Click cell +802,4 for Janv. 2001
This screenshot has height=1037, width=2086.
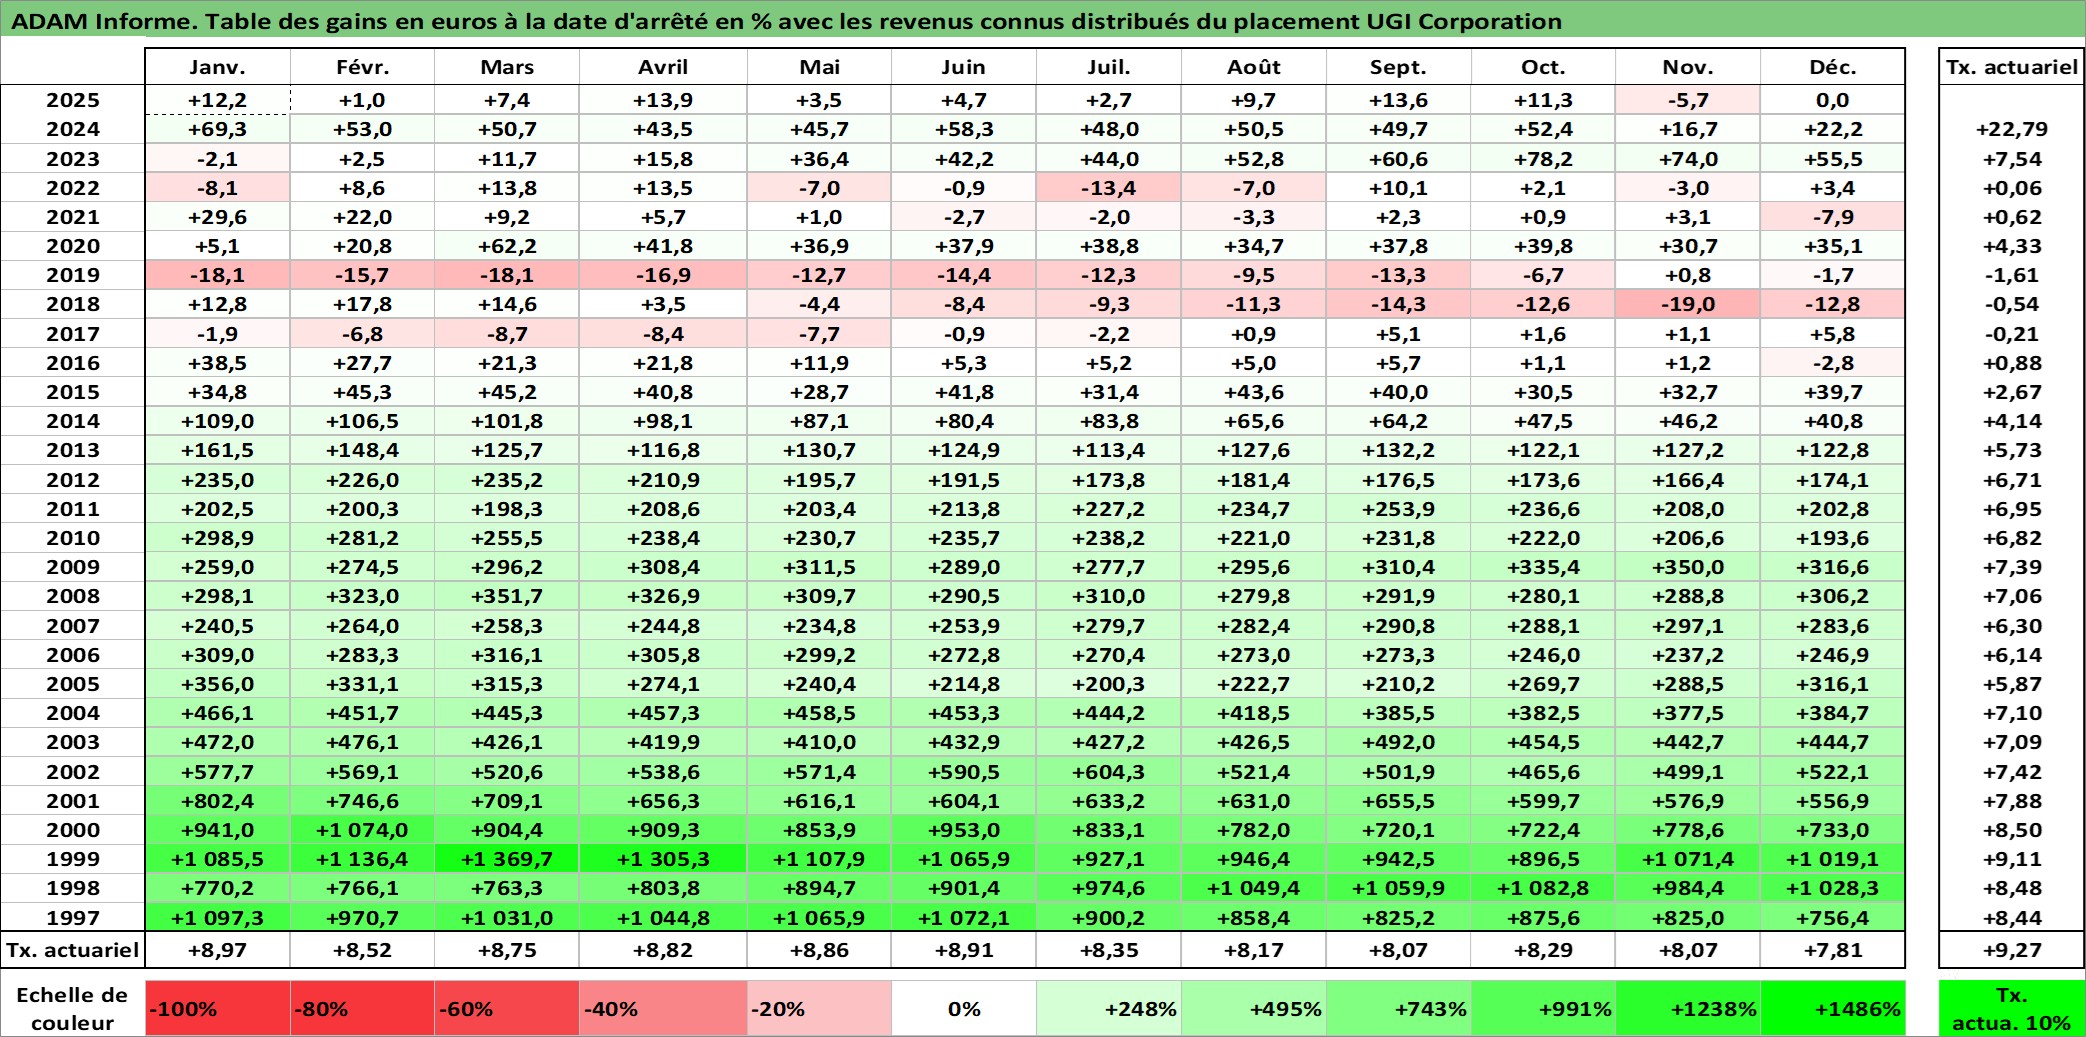(218, 801)
